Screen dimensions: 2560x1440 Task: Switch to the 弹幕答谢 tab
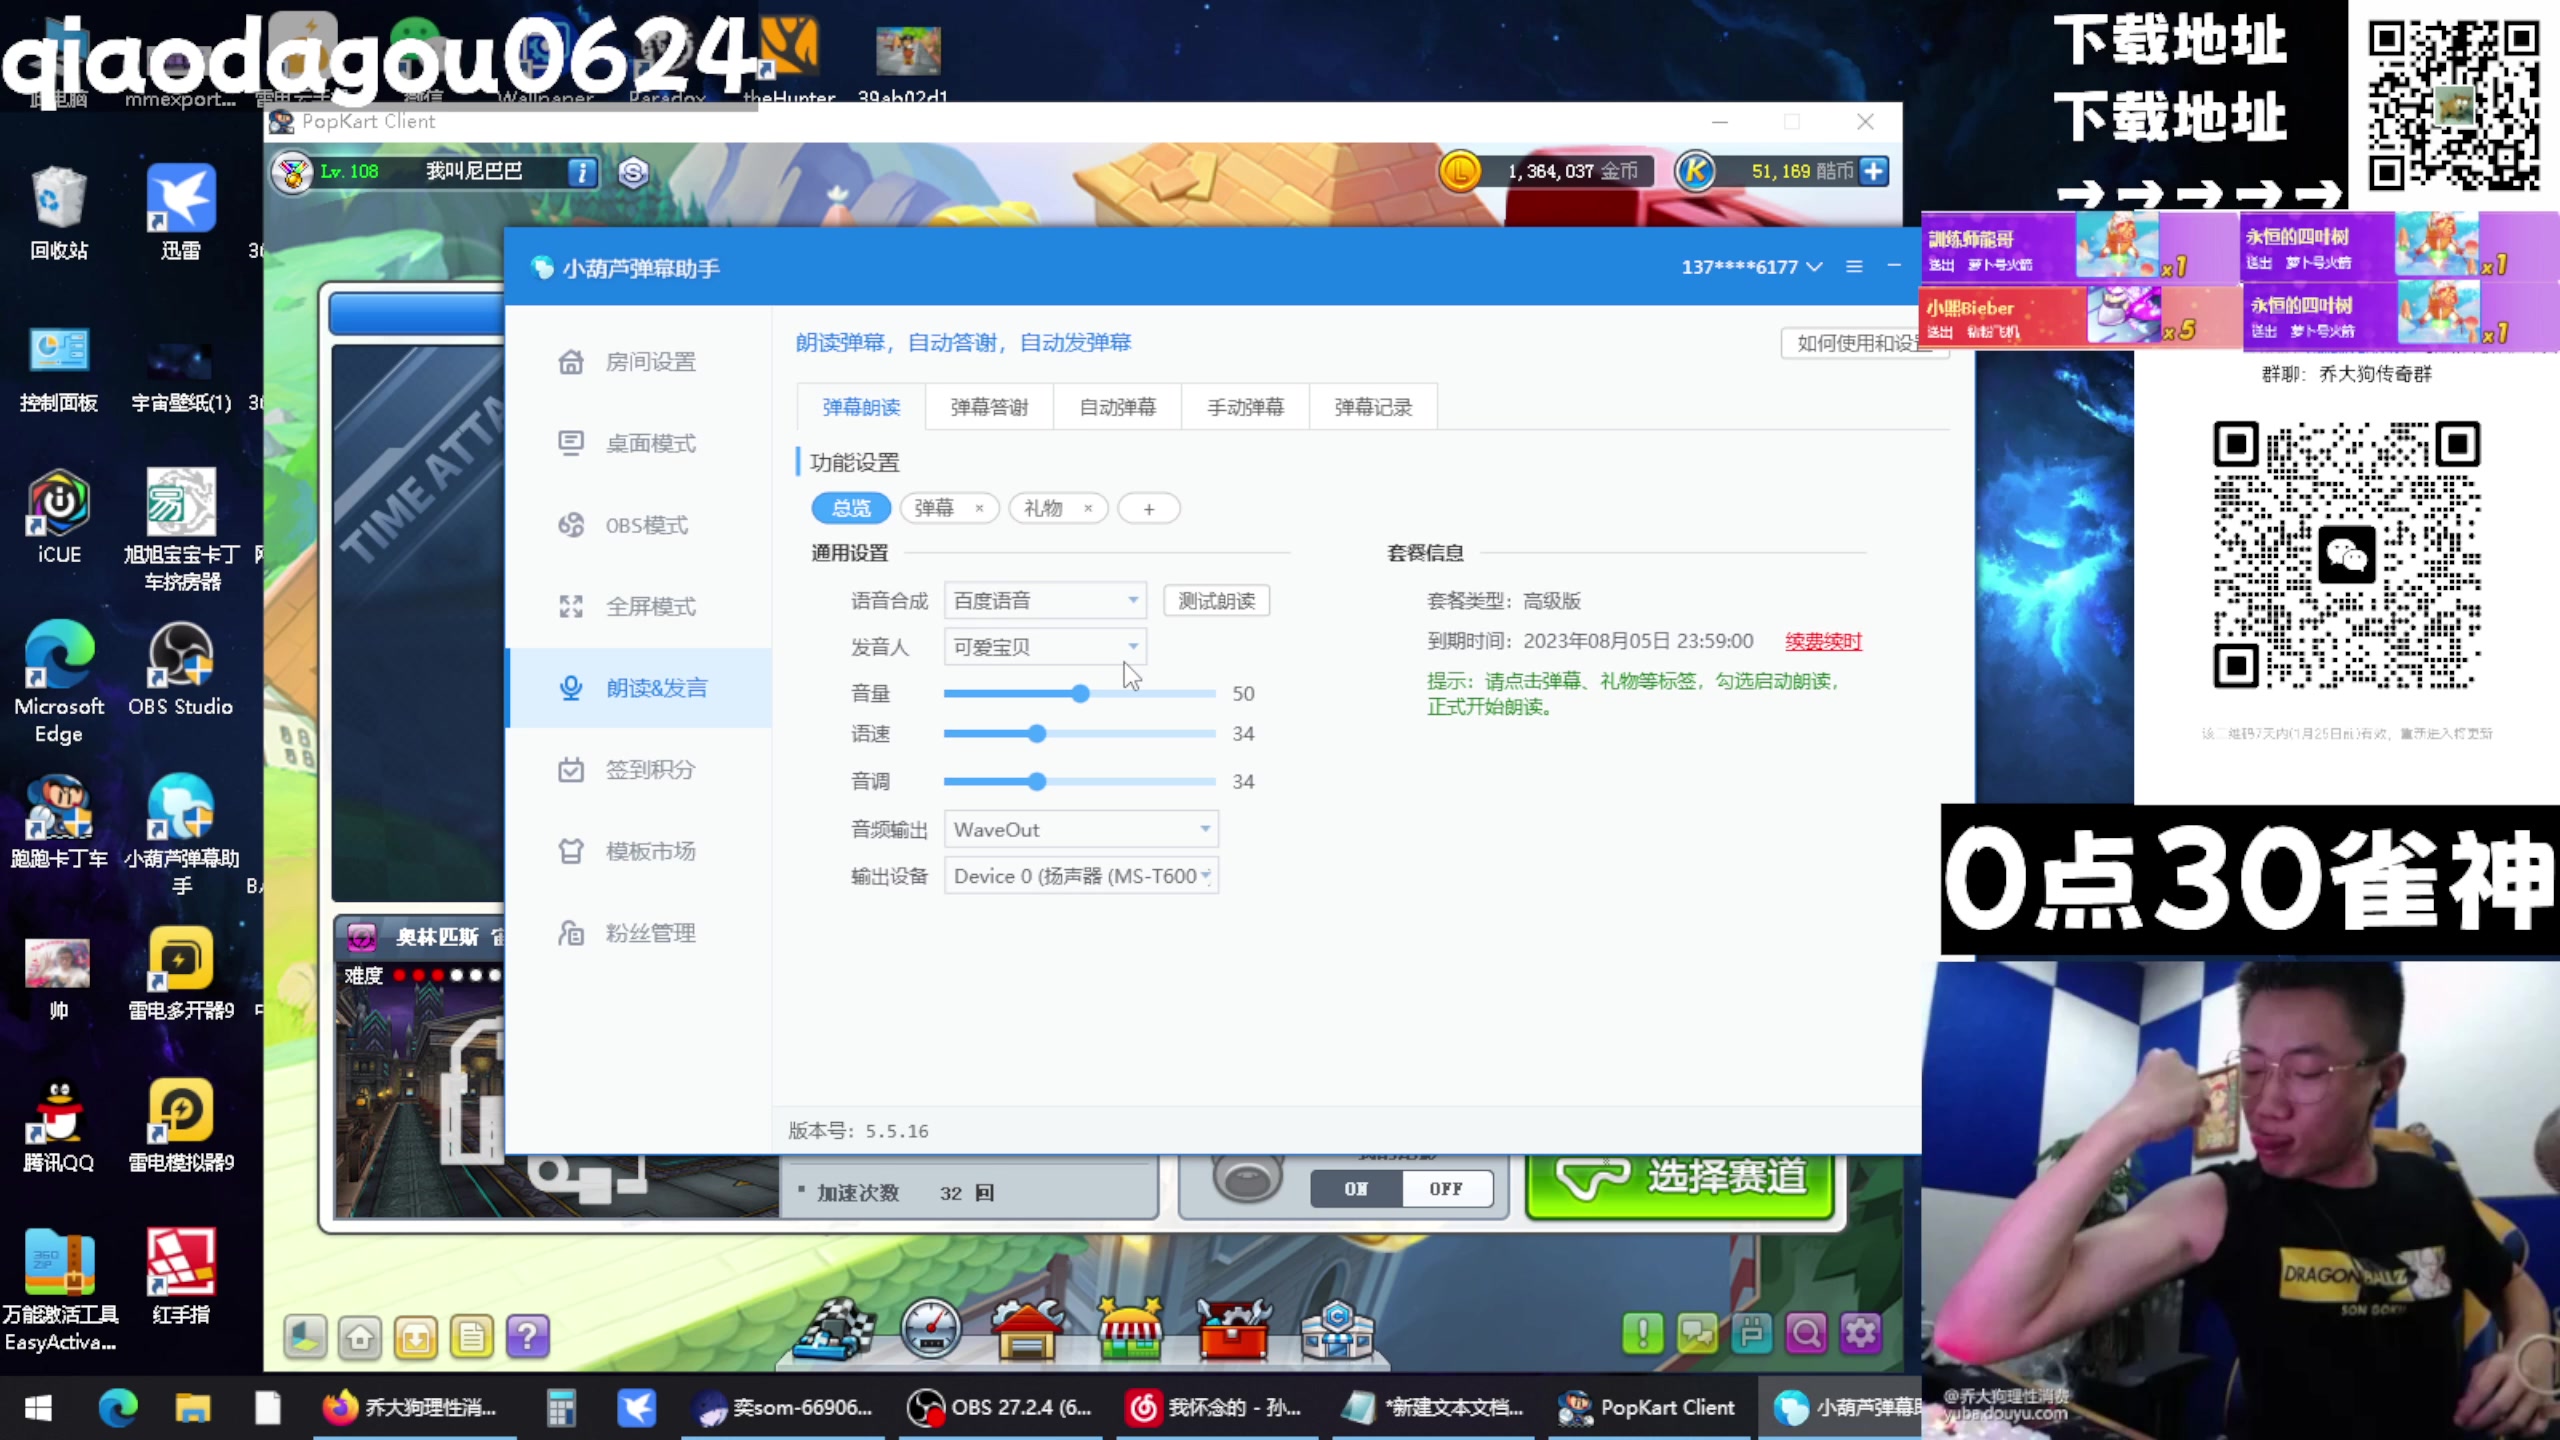click(989, 407)
